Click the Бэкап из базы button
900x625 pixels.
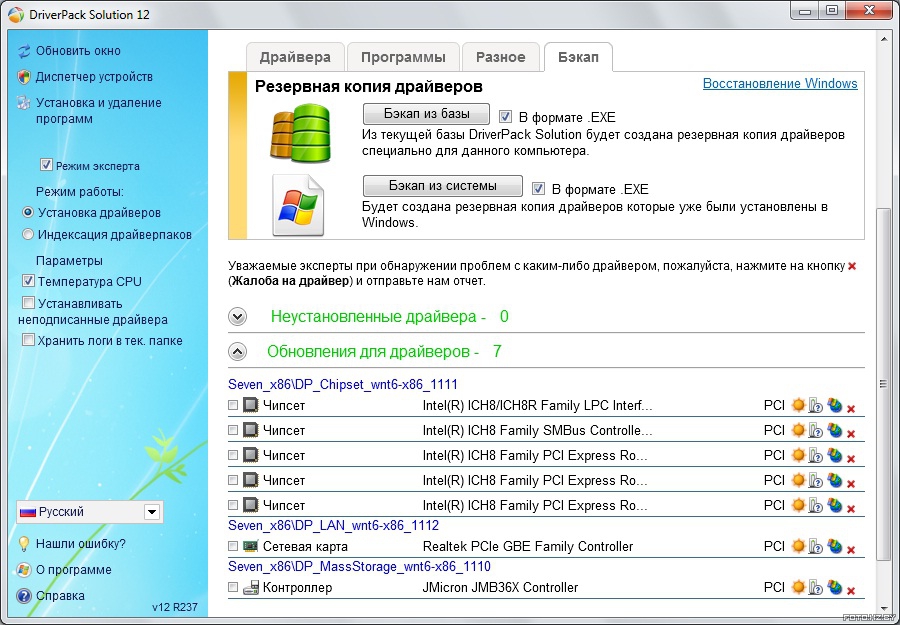coord(426,114)
